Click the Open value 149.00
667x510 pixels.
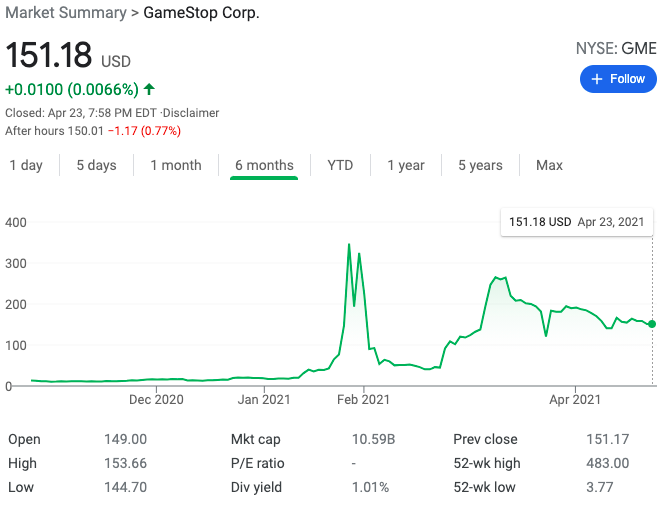[x=125, y=439]
